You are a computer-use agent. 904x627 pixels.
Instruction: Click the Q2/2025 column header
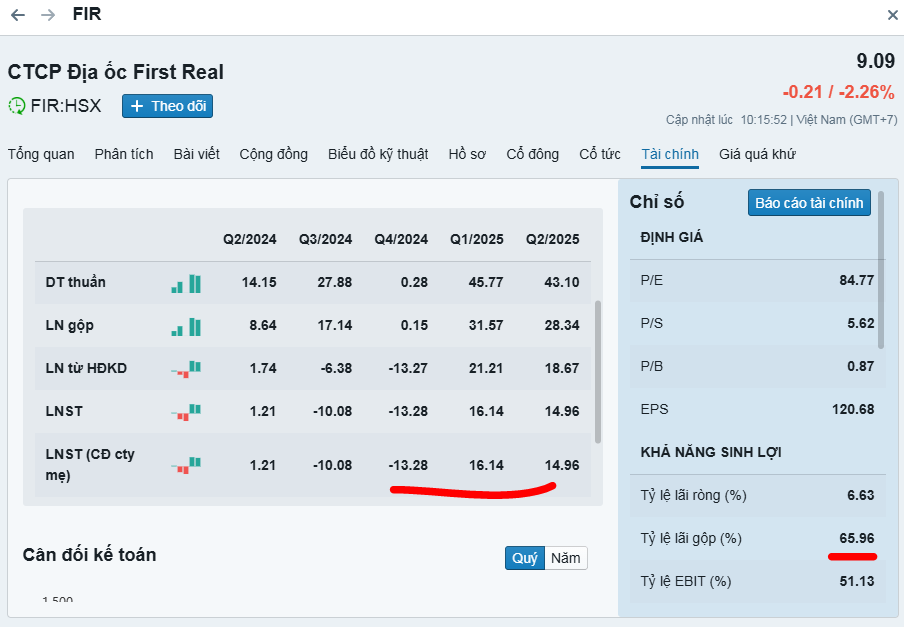tap(552, 239)
